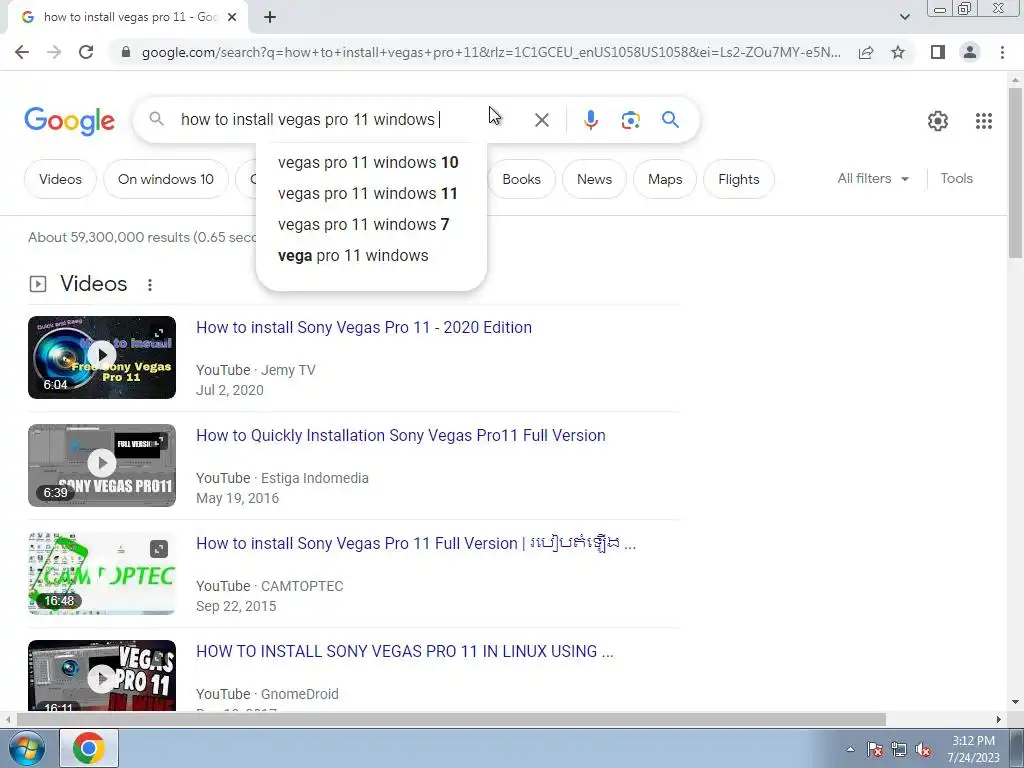The height and width of the screenshot is (768, 1024).
Task: Click the Windows Start orb
Action: pyautogui.click(x=27, y=748)
